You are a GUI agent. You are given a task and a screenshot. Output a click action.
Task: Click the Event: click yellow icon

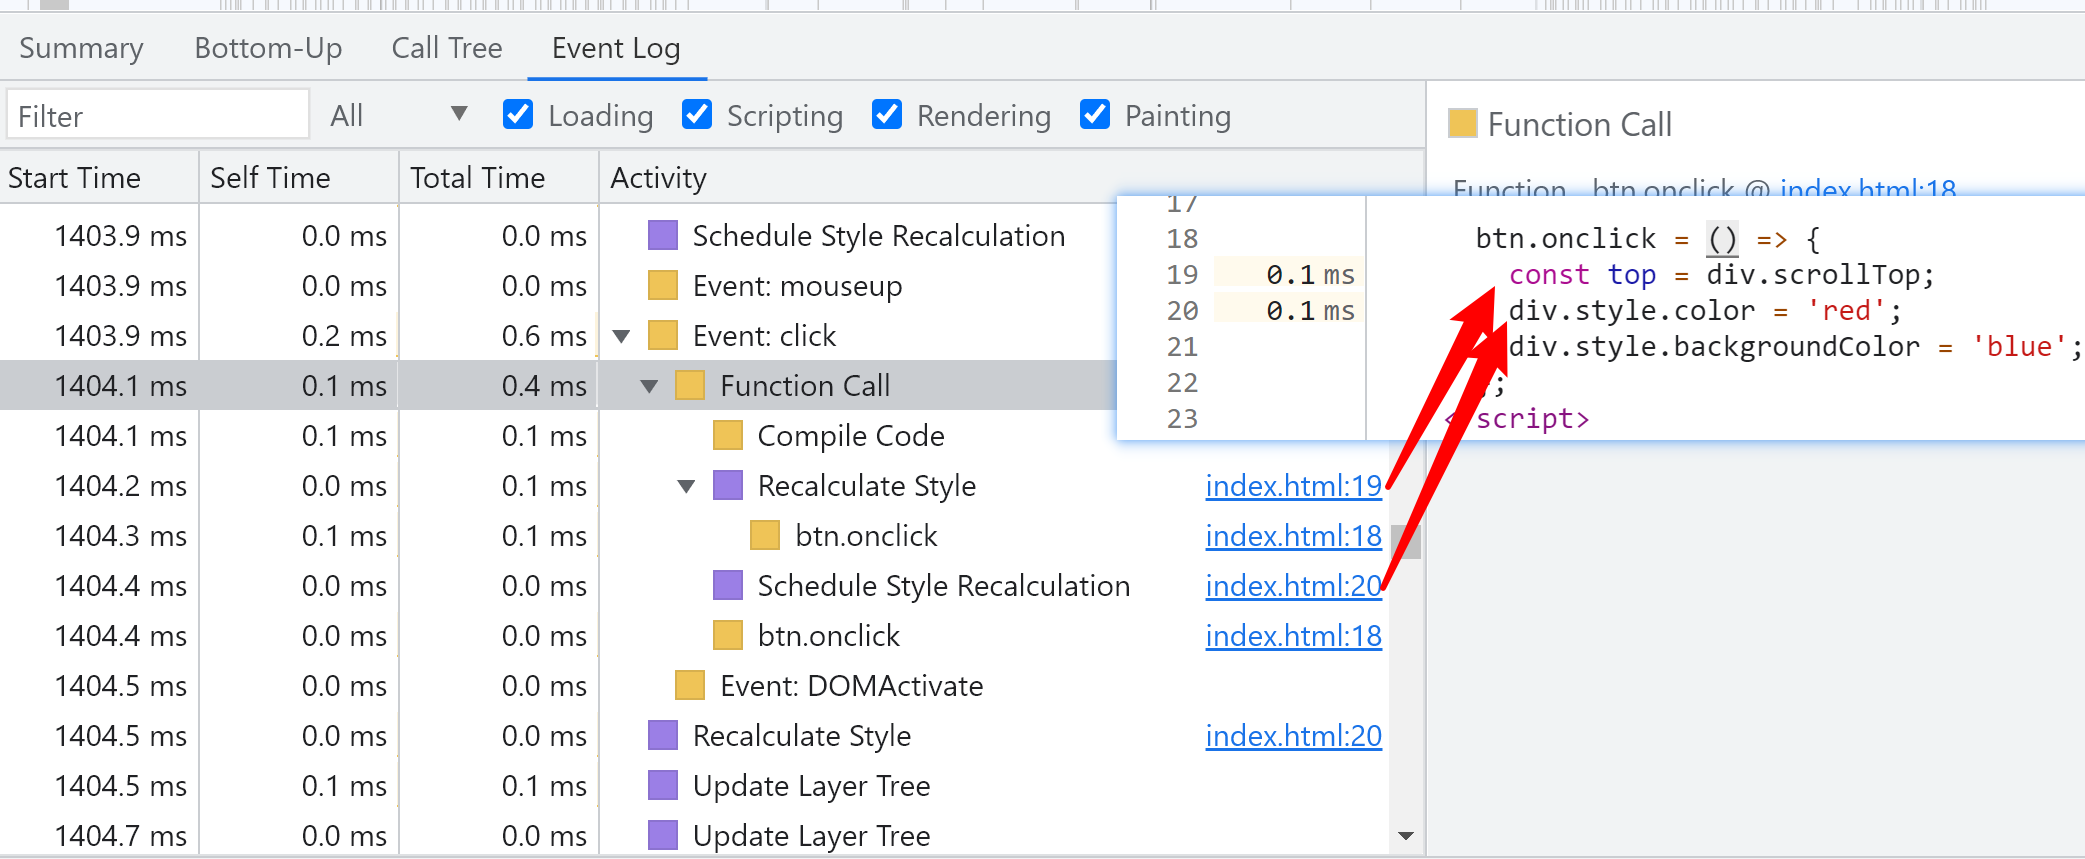click(663, 336)
